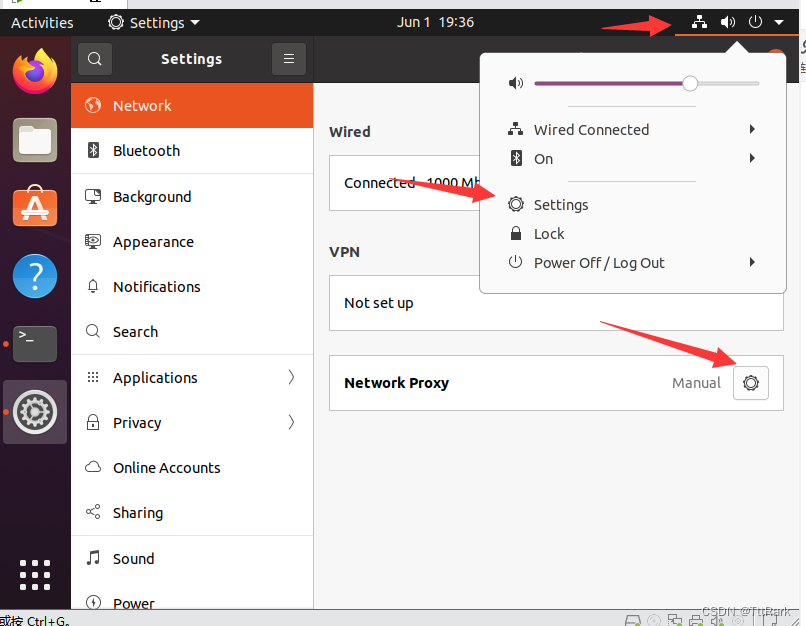Image resolution: width=806 pixels, height=626 pixels.
Task: Open the Sharing panel
Action: click(x=192, y=512)
